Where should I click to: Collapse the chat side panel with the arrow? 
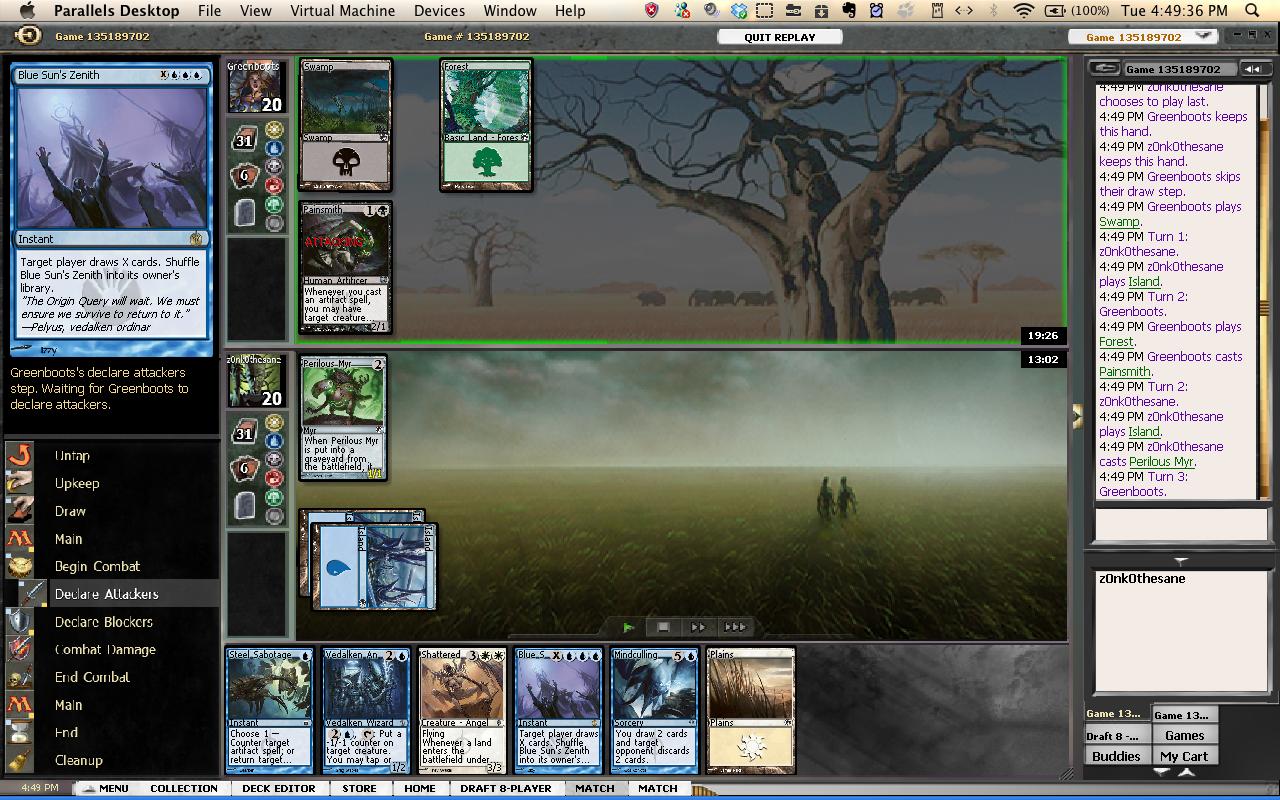[1077, 416]
